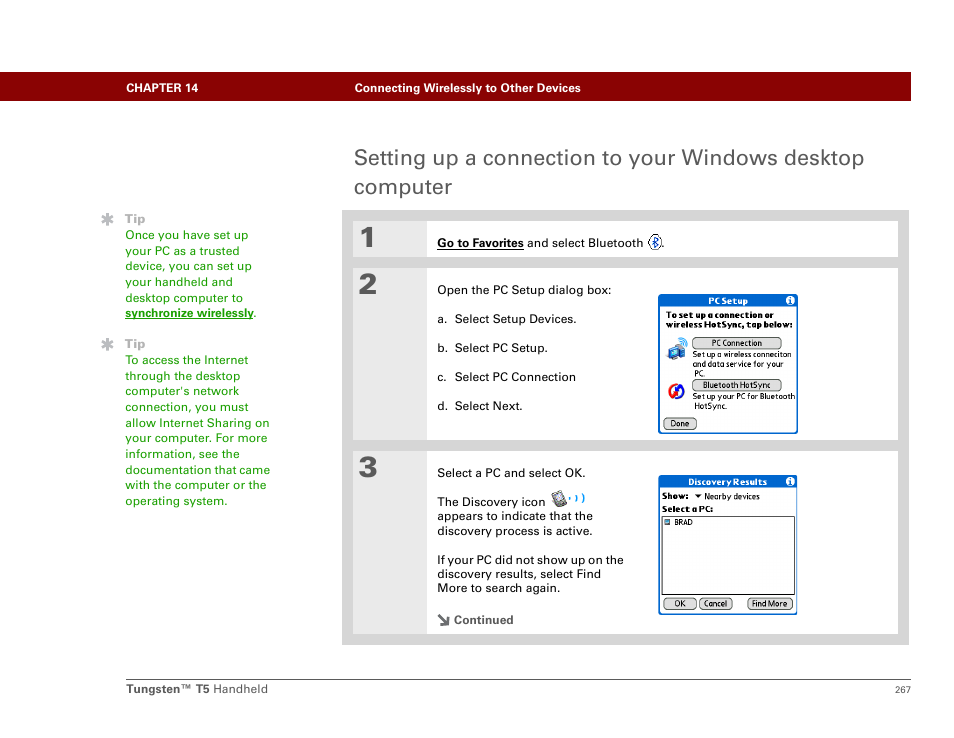
Task: Click the Continued arrow icon
Action: pyautogui.click(x=444, y=620)
